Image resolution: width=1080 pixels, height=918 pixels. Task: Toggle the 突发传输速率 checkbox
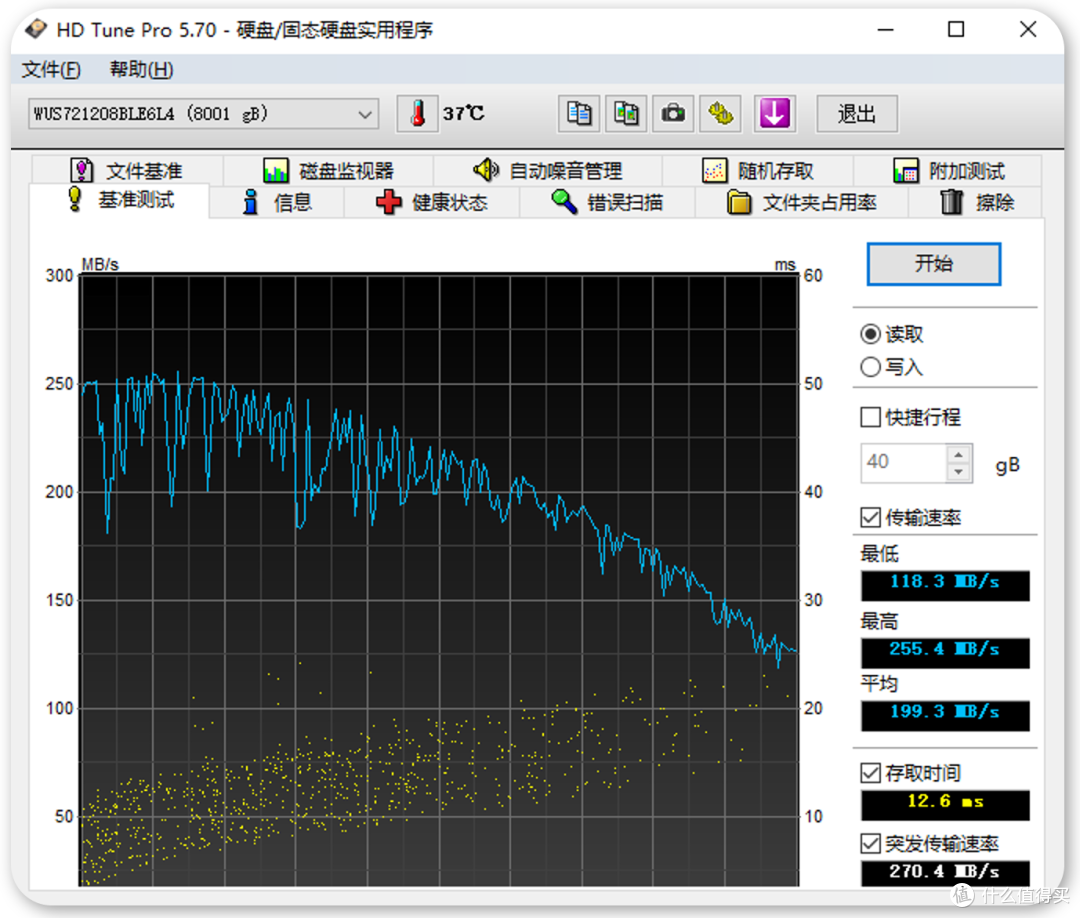click(x=871, y=844)
